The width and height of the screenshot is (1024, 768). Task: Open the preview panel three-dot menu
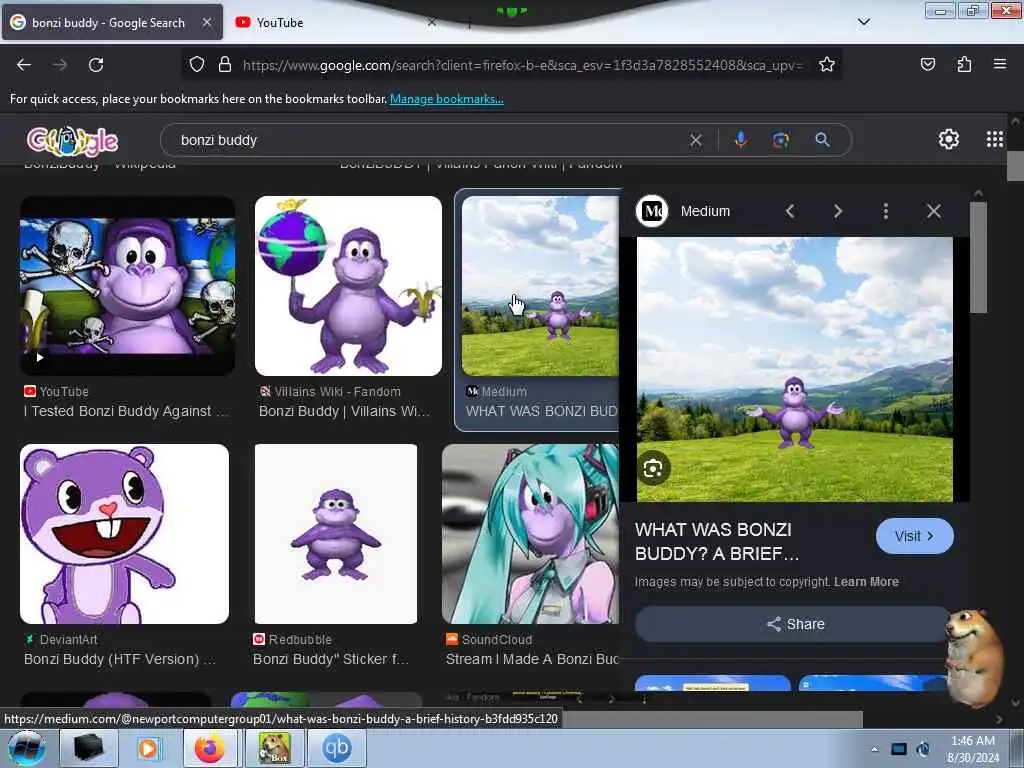[x=886, y=211]
